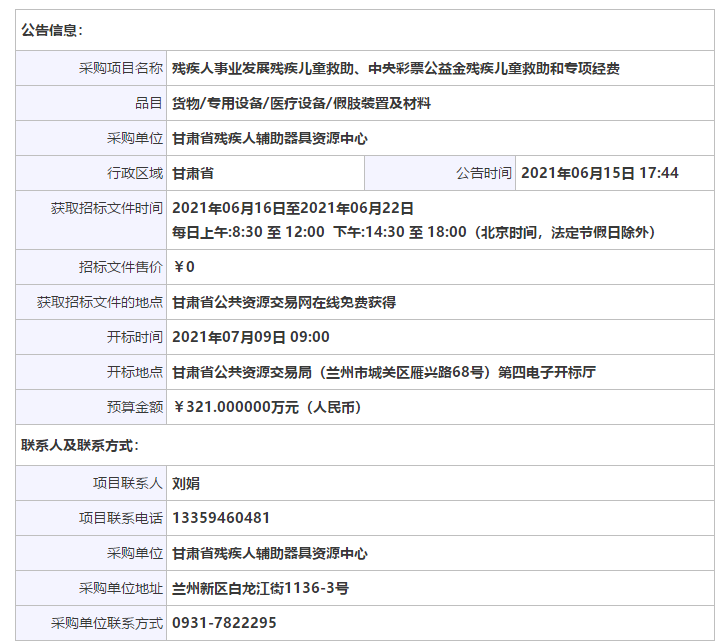Click the 预算金额 label cell
This screenshot has height=641, width=725.
135,407
